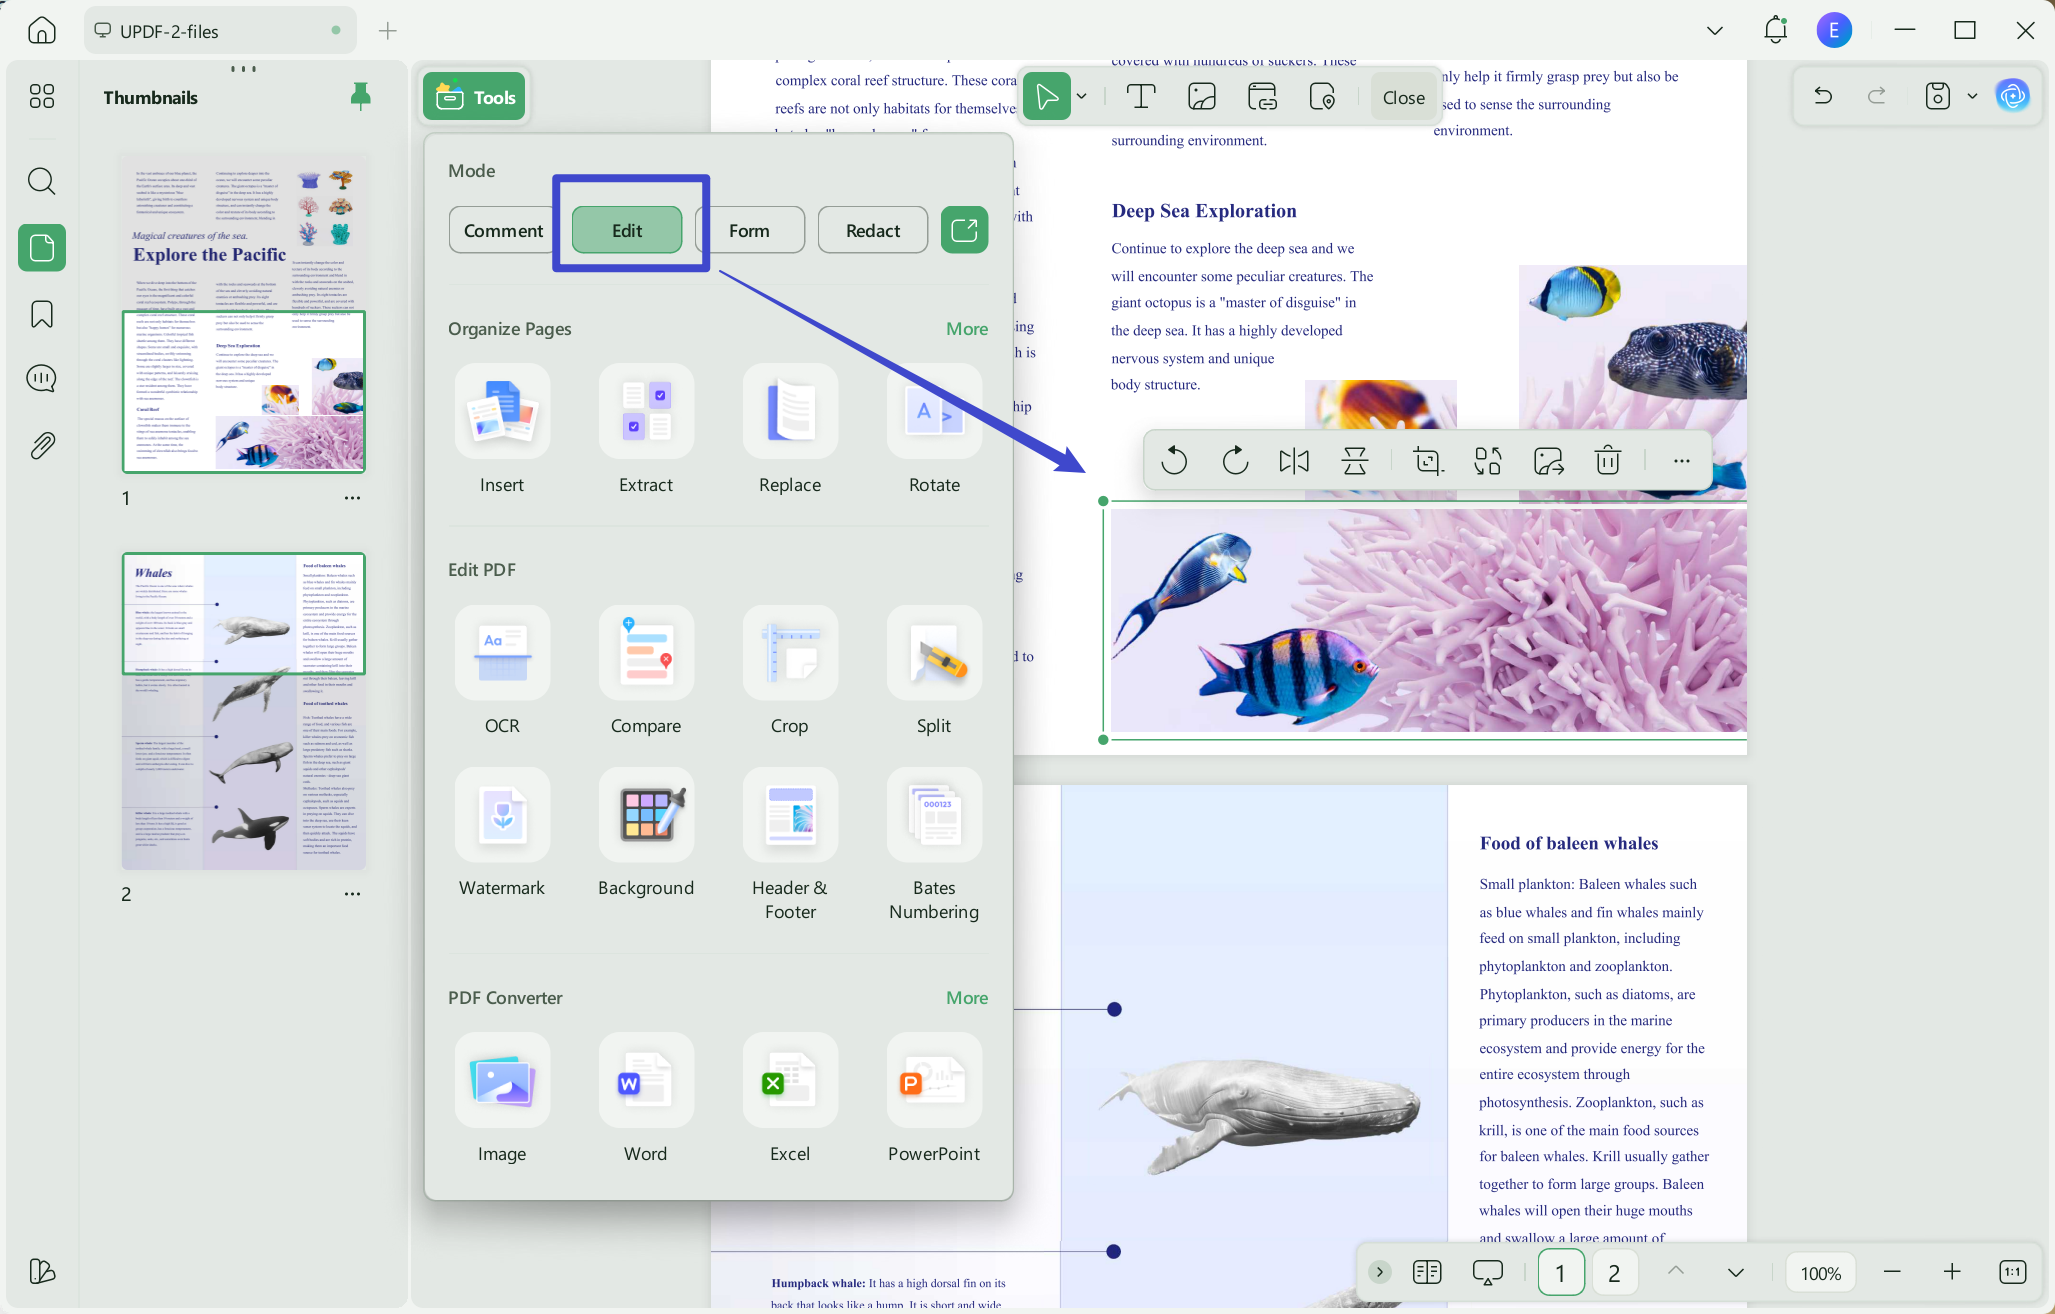2055x1314 pixels.
Task: Select page 2 thumbnail
Action: click(244, 711)
